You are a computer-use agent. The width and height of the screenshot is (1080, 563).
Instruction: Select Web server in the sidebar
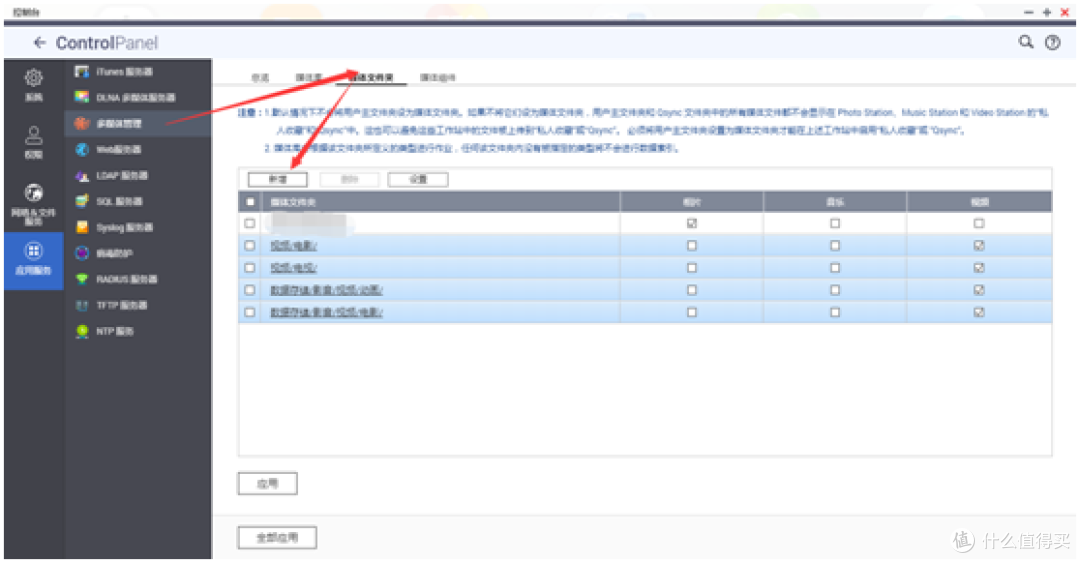pyautogui.click(x=110, y=150)
